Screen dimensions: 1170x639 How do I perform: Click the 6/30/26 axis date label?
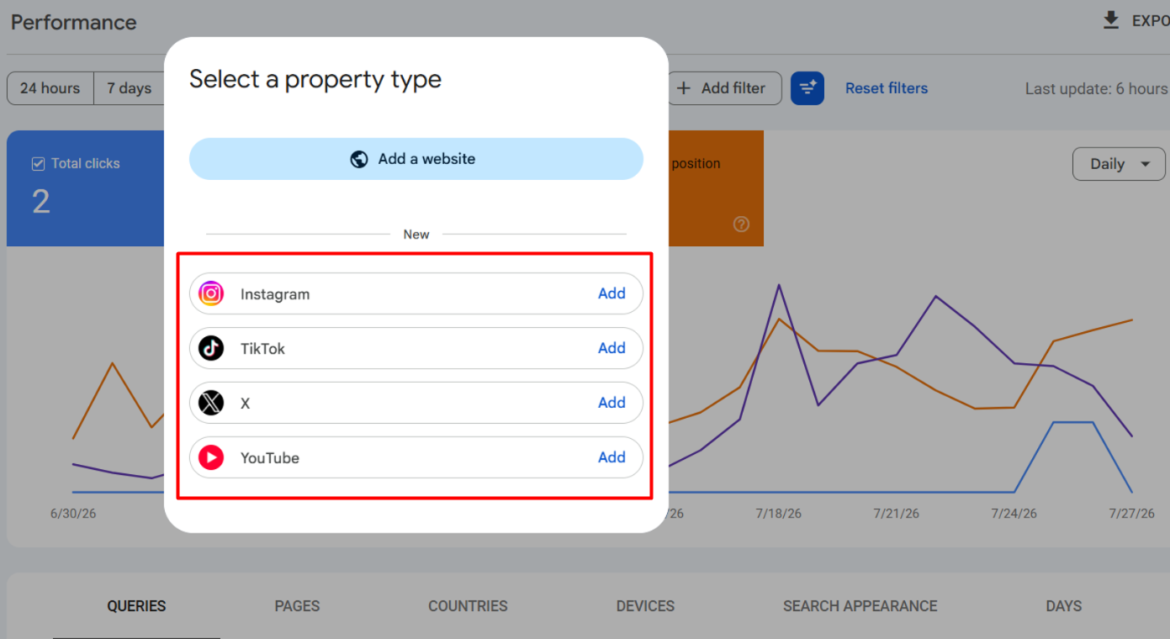click(x=73, y=514)
